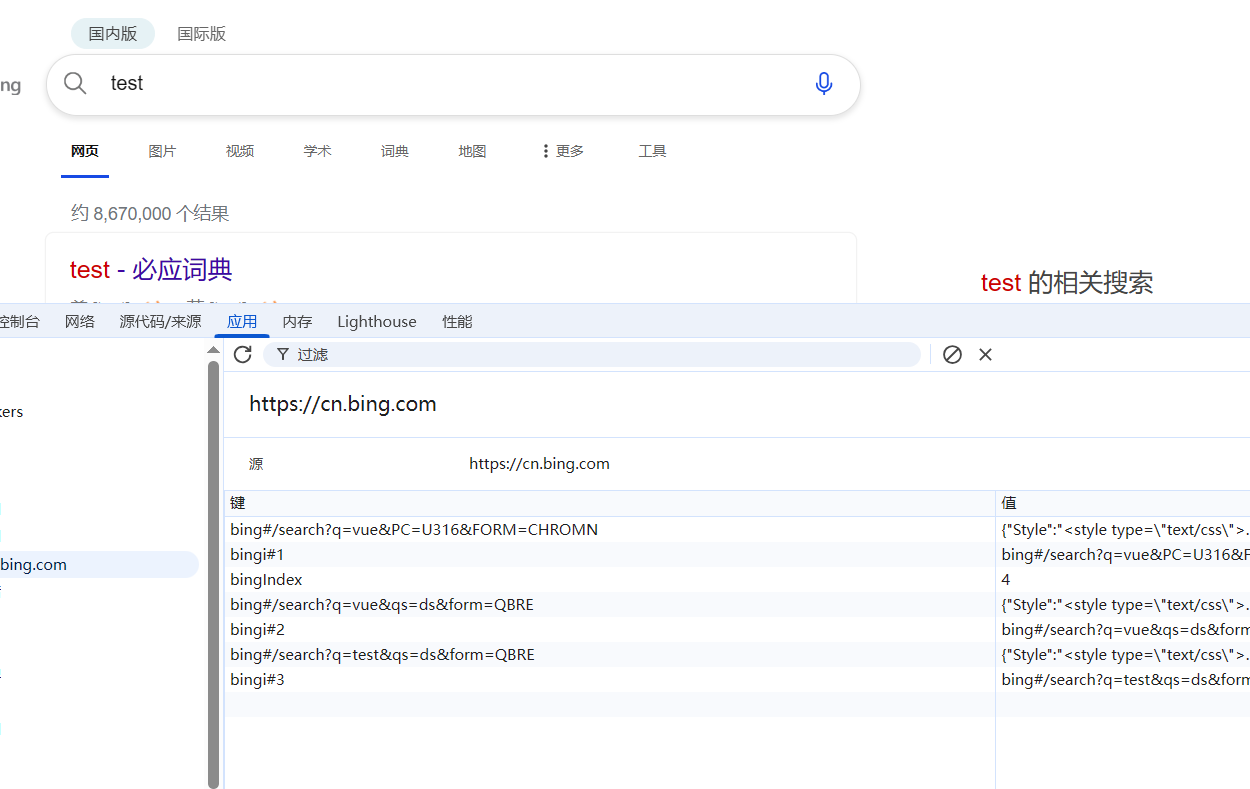
Task: Click the 键 column header
Action: 610,503
